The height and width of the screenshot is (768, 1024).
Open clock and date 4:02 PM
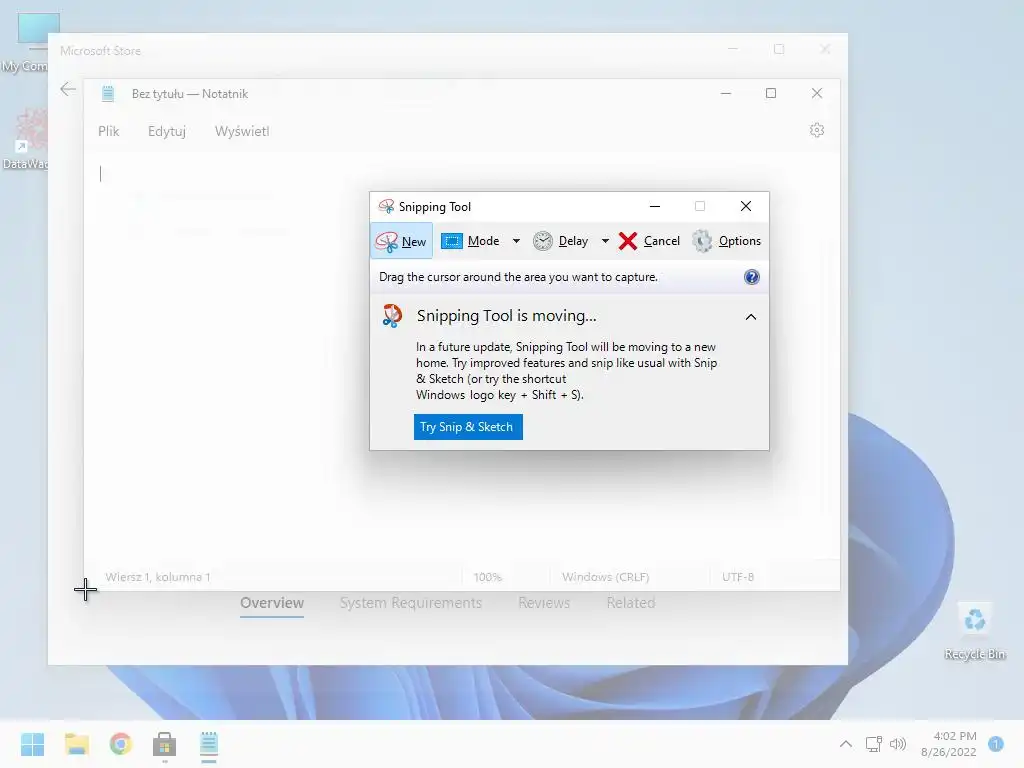point(949,744)
